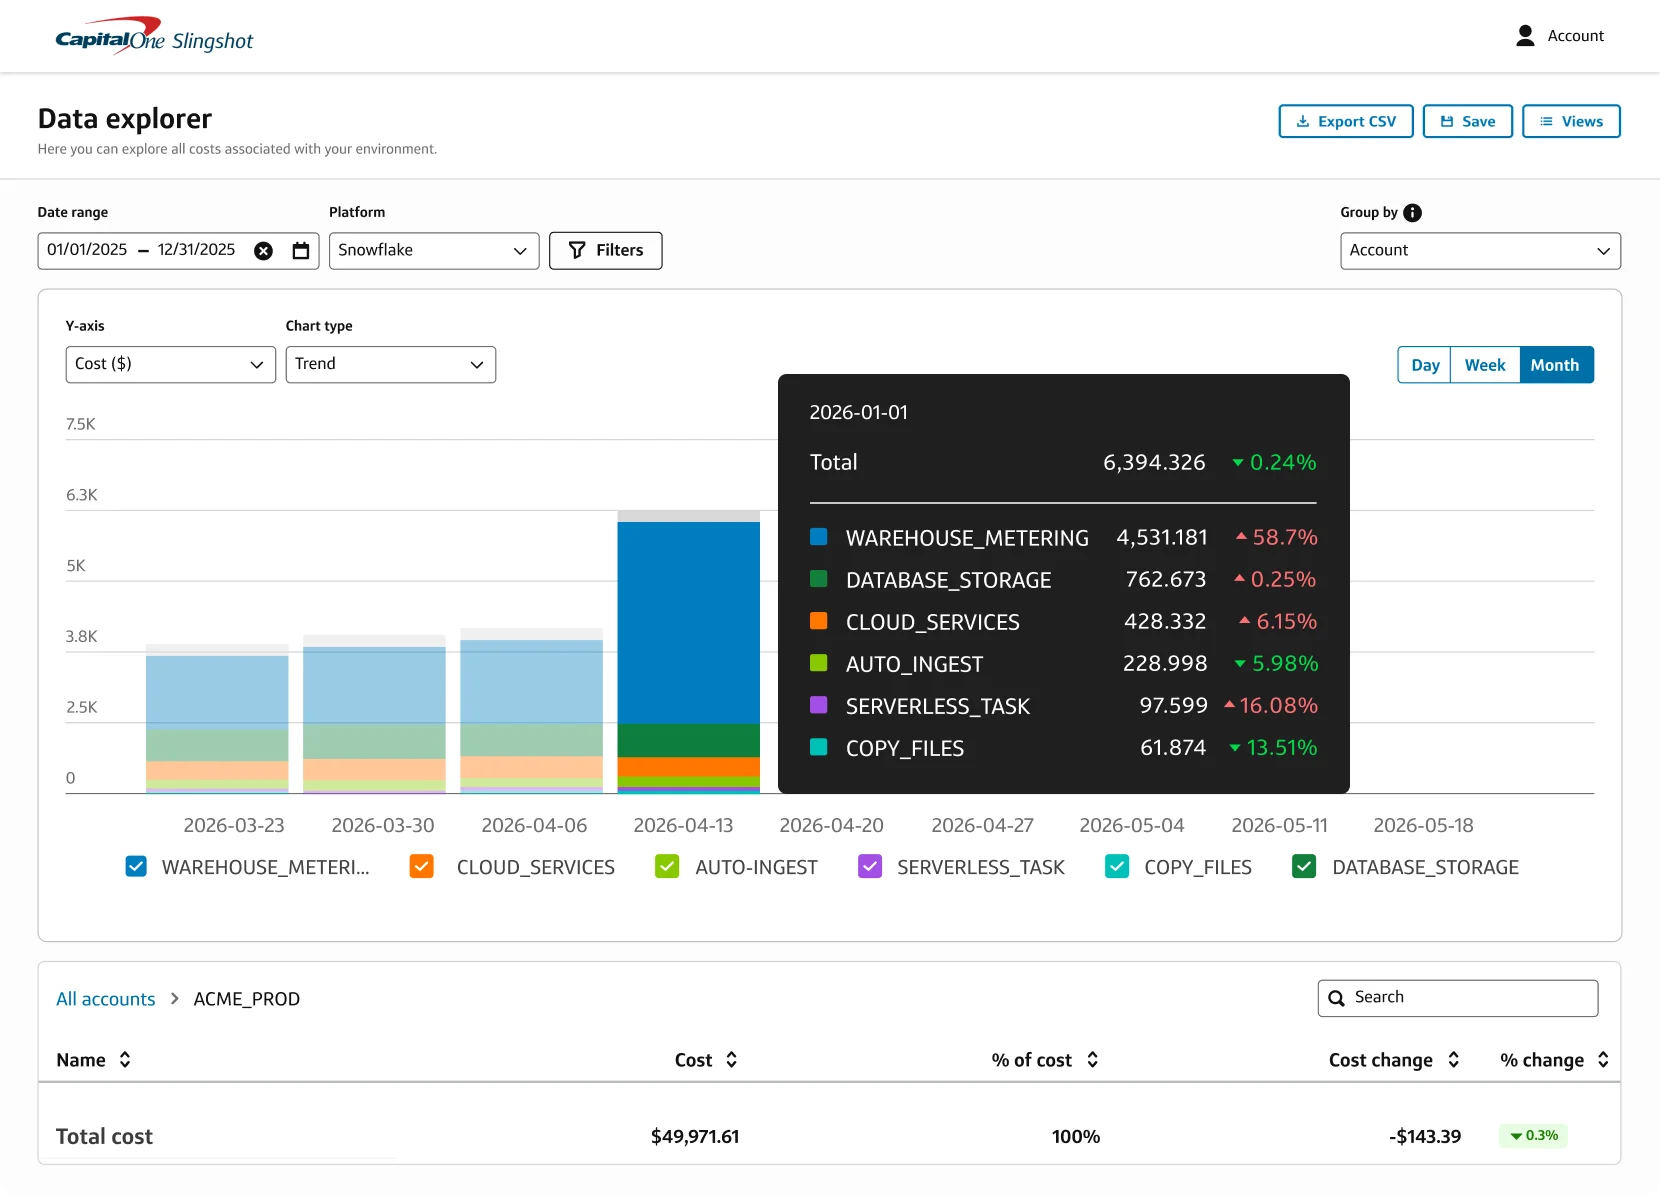Open the Views button

pyautogui.click(x=1571, y=121)
